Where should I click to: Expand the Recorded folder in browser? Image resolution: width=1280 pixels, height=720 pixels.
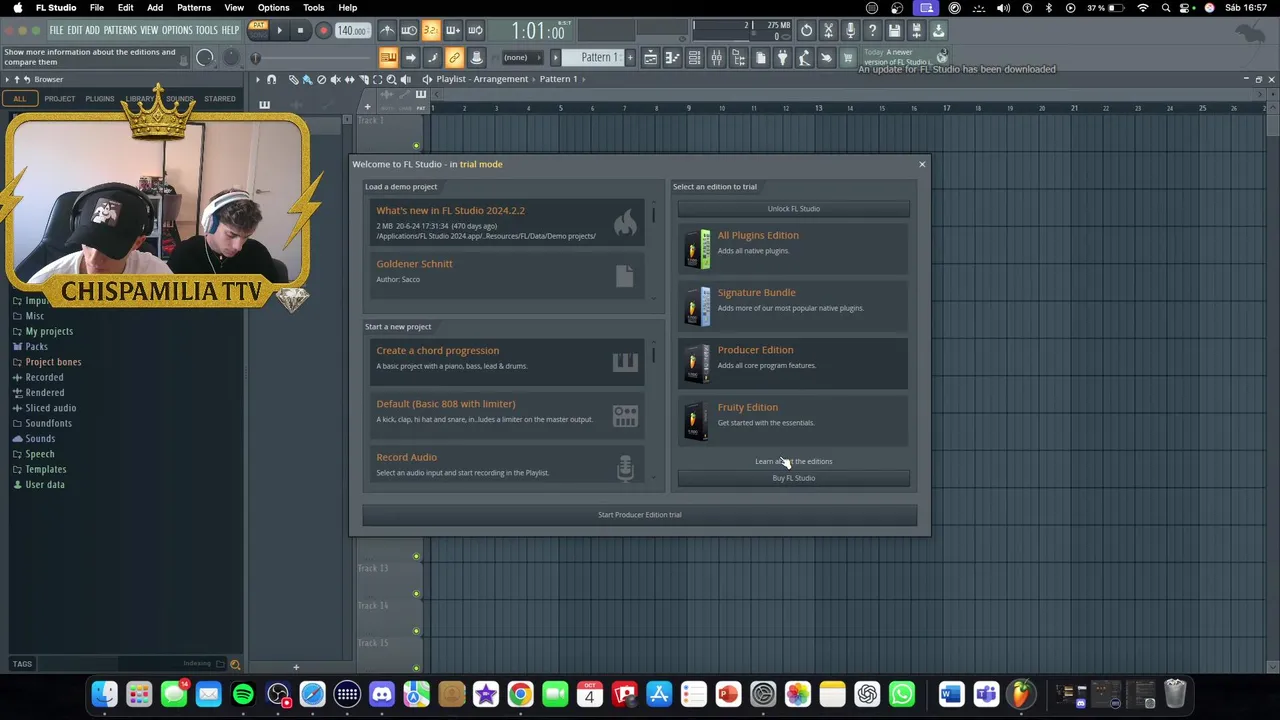pyautogui.click(x=44, y=377)
